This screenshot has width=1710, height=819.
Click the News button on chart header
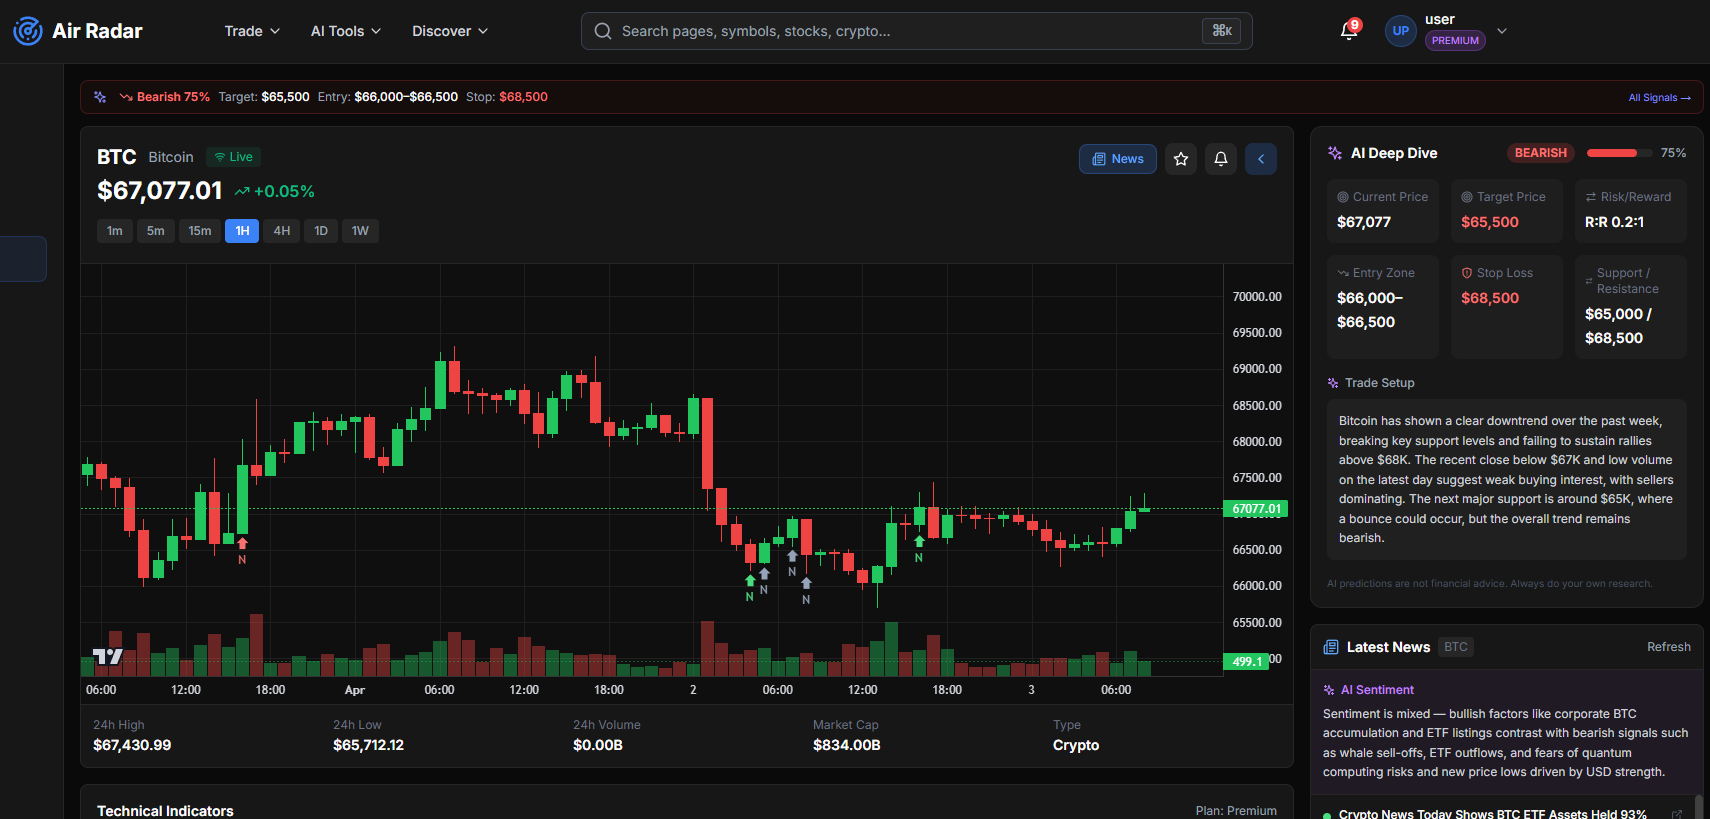click(1118, 159)
